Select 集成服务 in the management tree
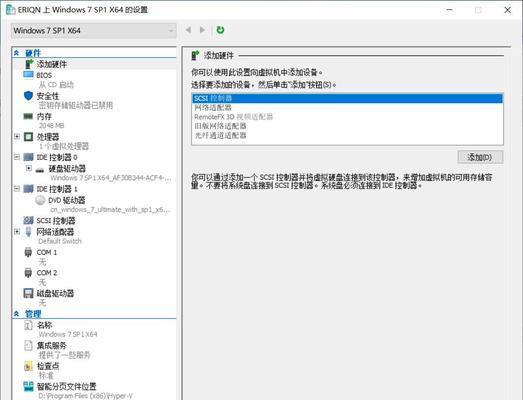This screenshot has height=400, width=523. 51,346
